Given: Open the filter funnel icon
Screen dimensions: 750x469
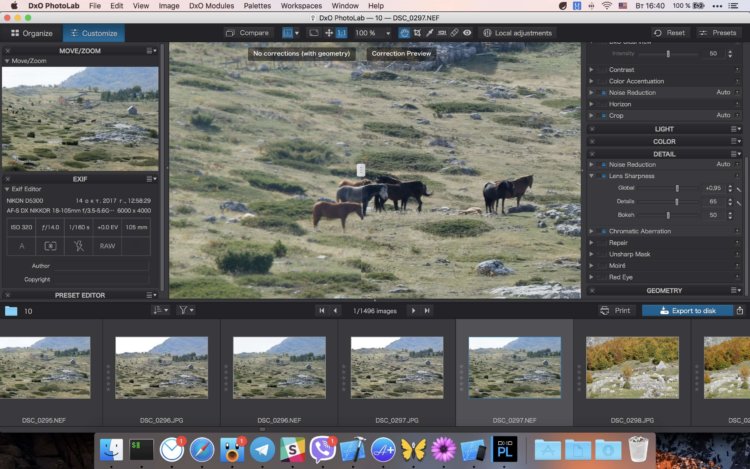Looking at the screenshot, I should [186, 310].
